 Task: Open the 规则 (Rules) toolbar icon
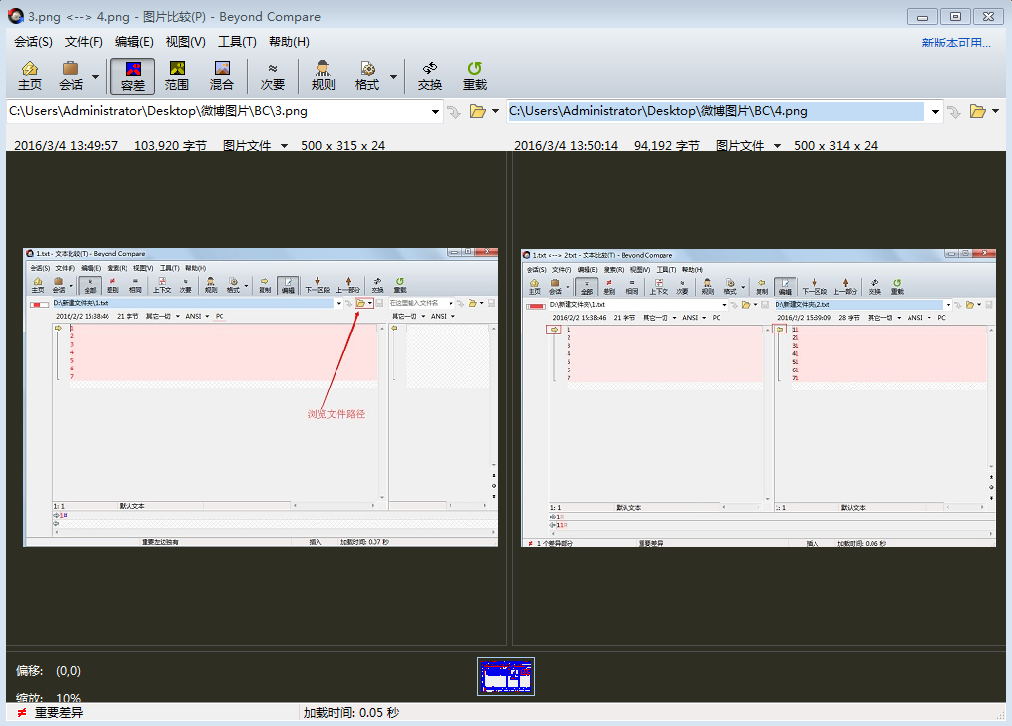(323, 75)
